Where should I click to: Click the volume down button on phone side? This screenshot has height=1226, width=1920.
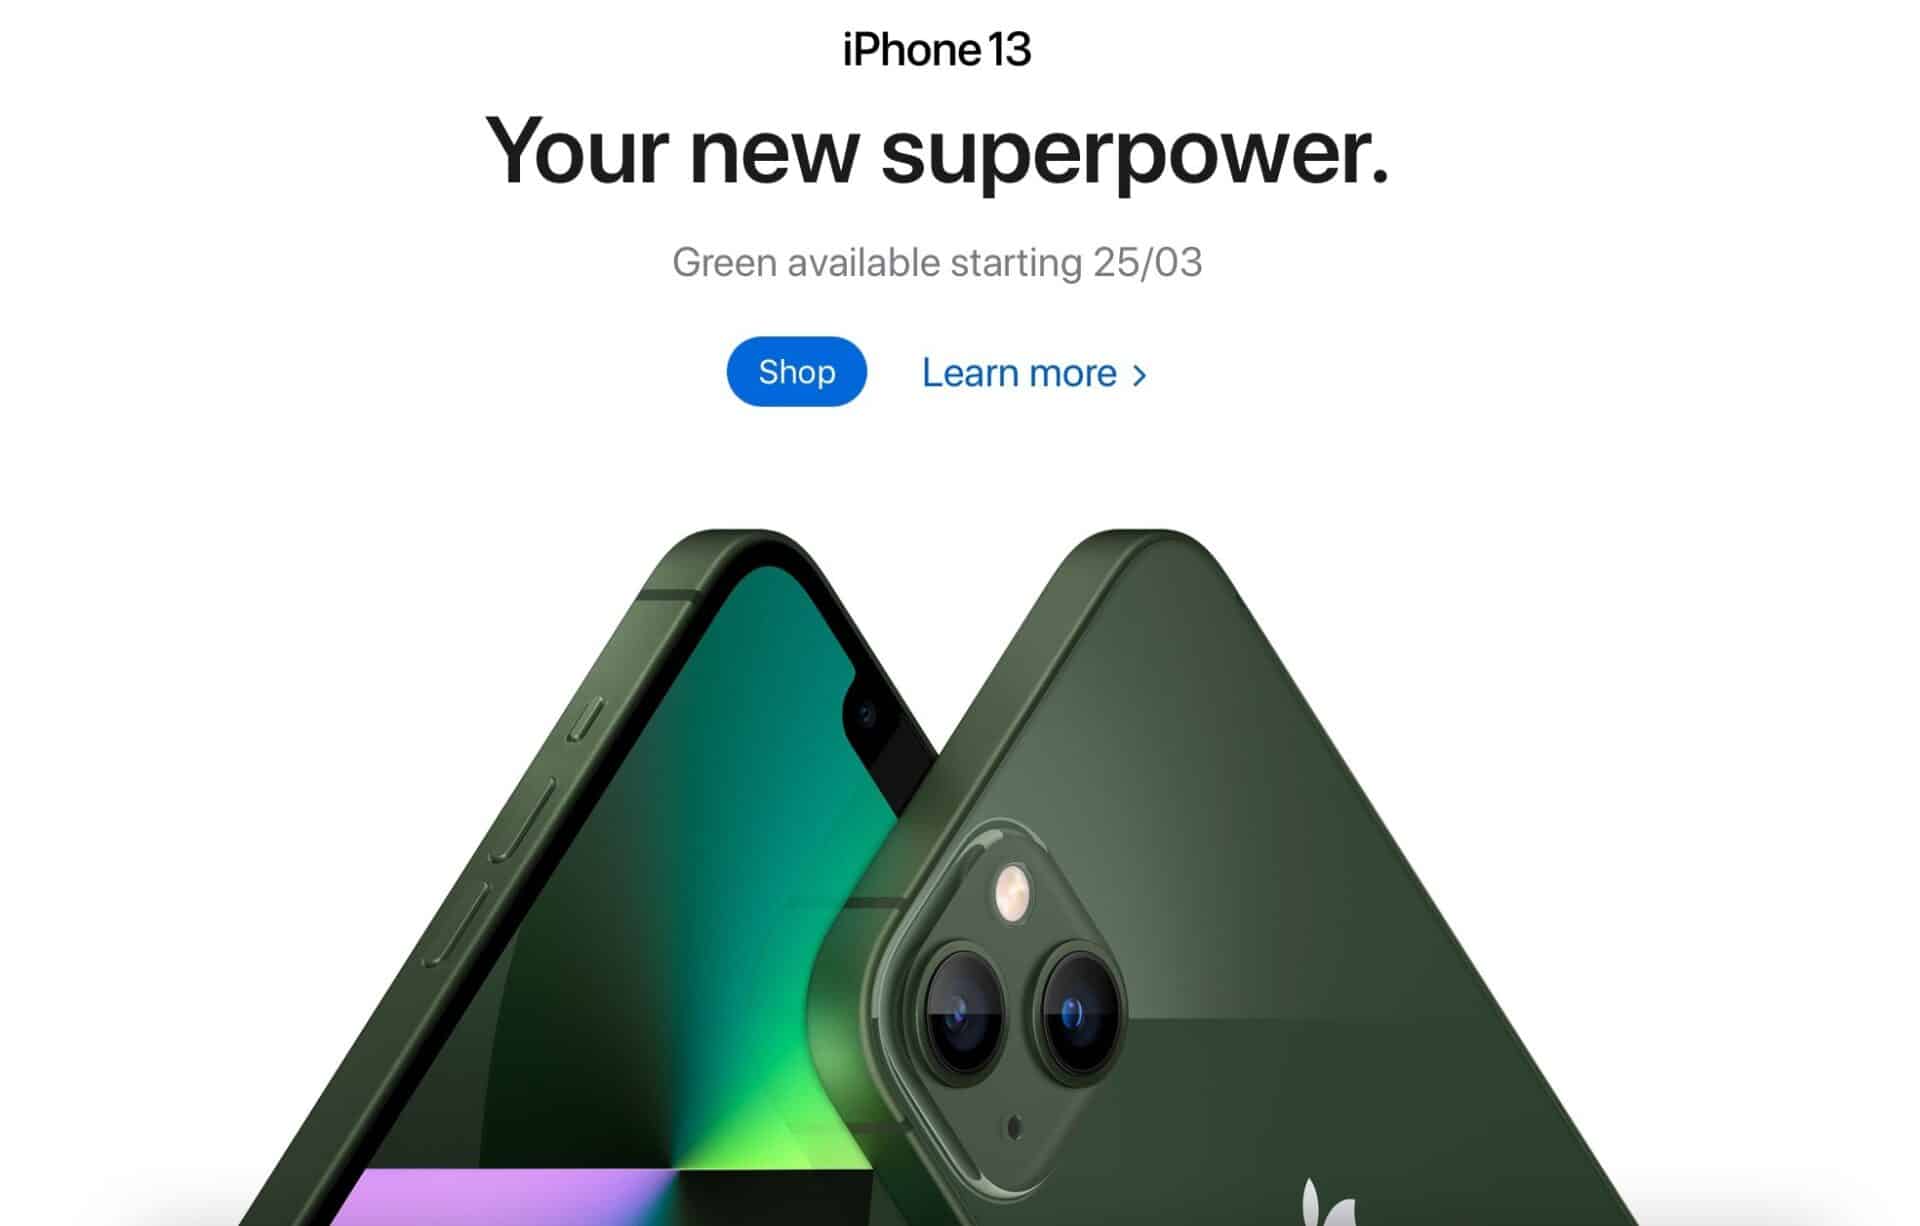point(456,924)
